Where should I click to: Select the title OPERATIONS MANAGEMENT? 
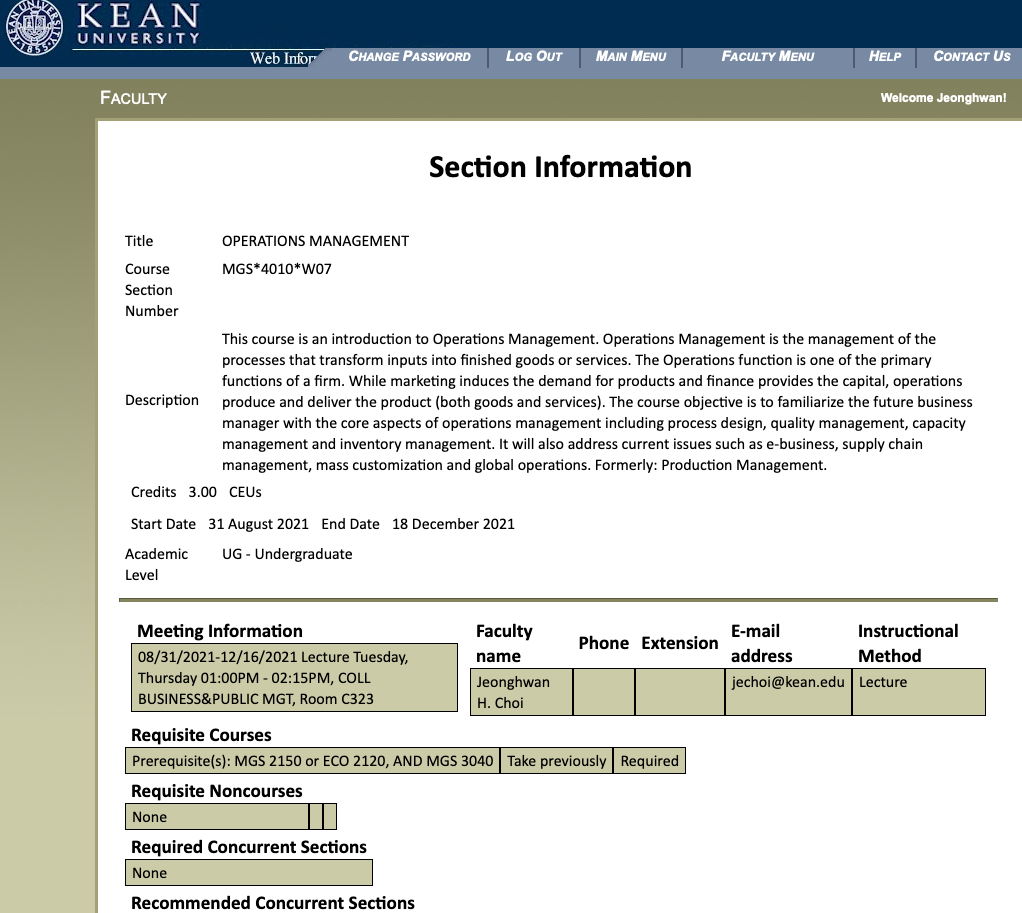coord(315,241)
